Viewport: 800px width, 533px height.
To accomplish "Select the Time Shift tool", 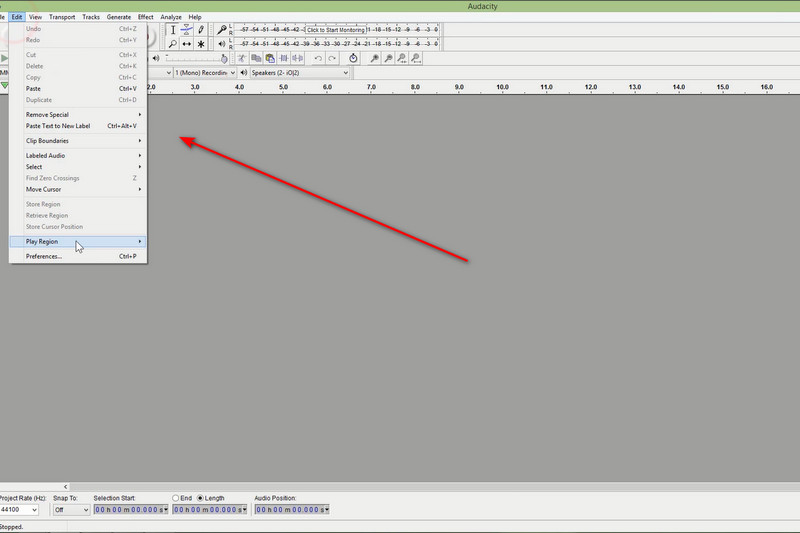I will (187, 44).
